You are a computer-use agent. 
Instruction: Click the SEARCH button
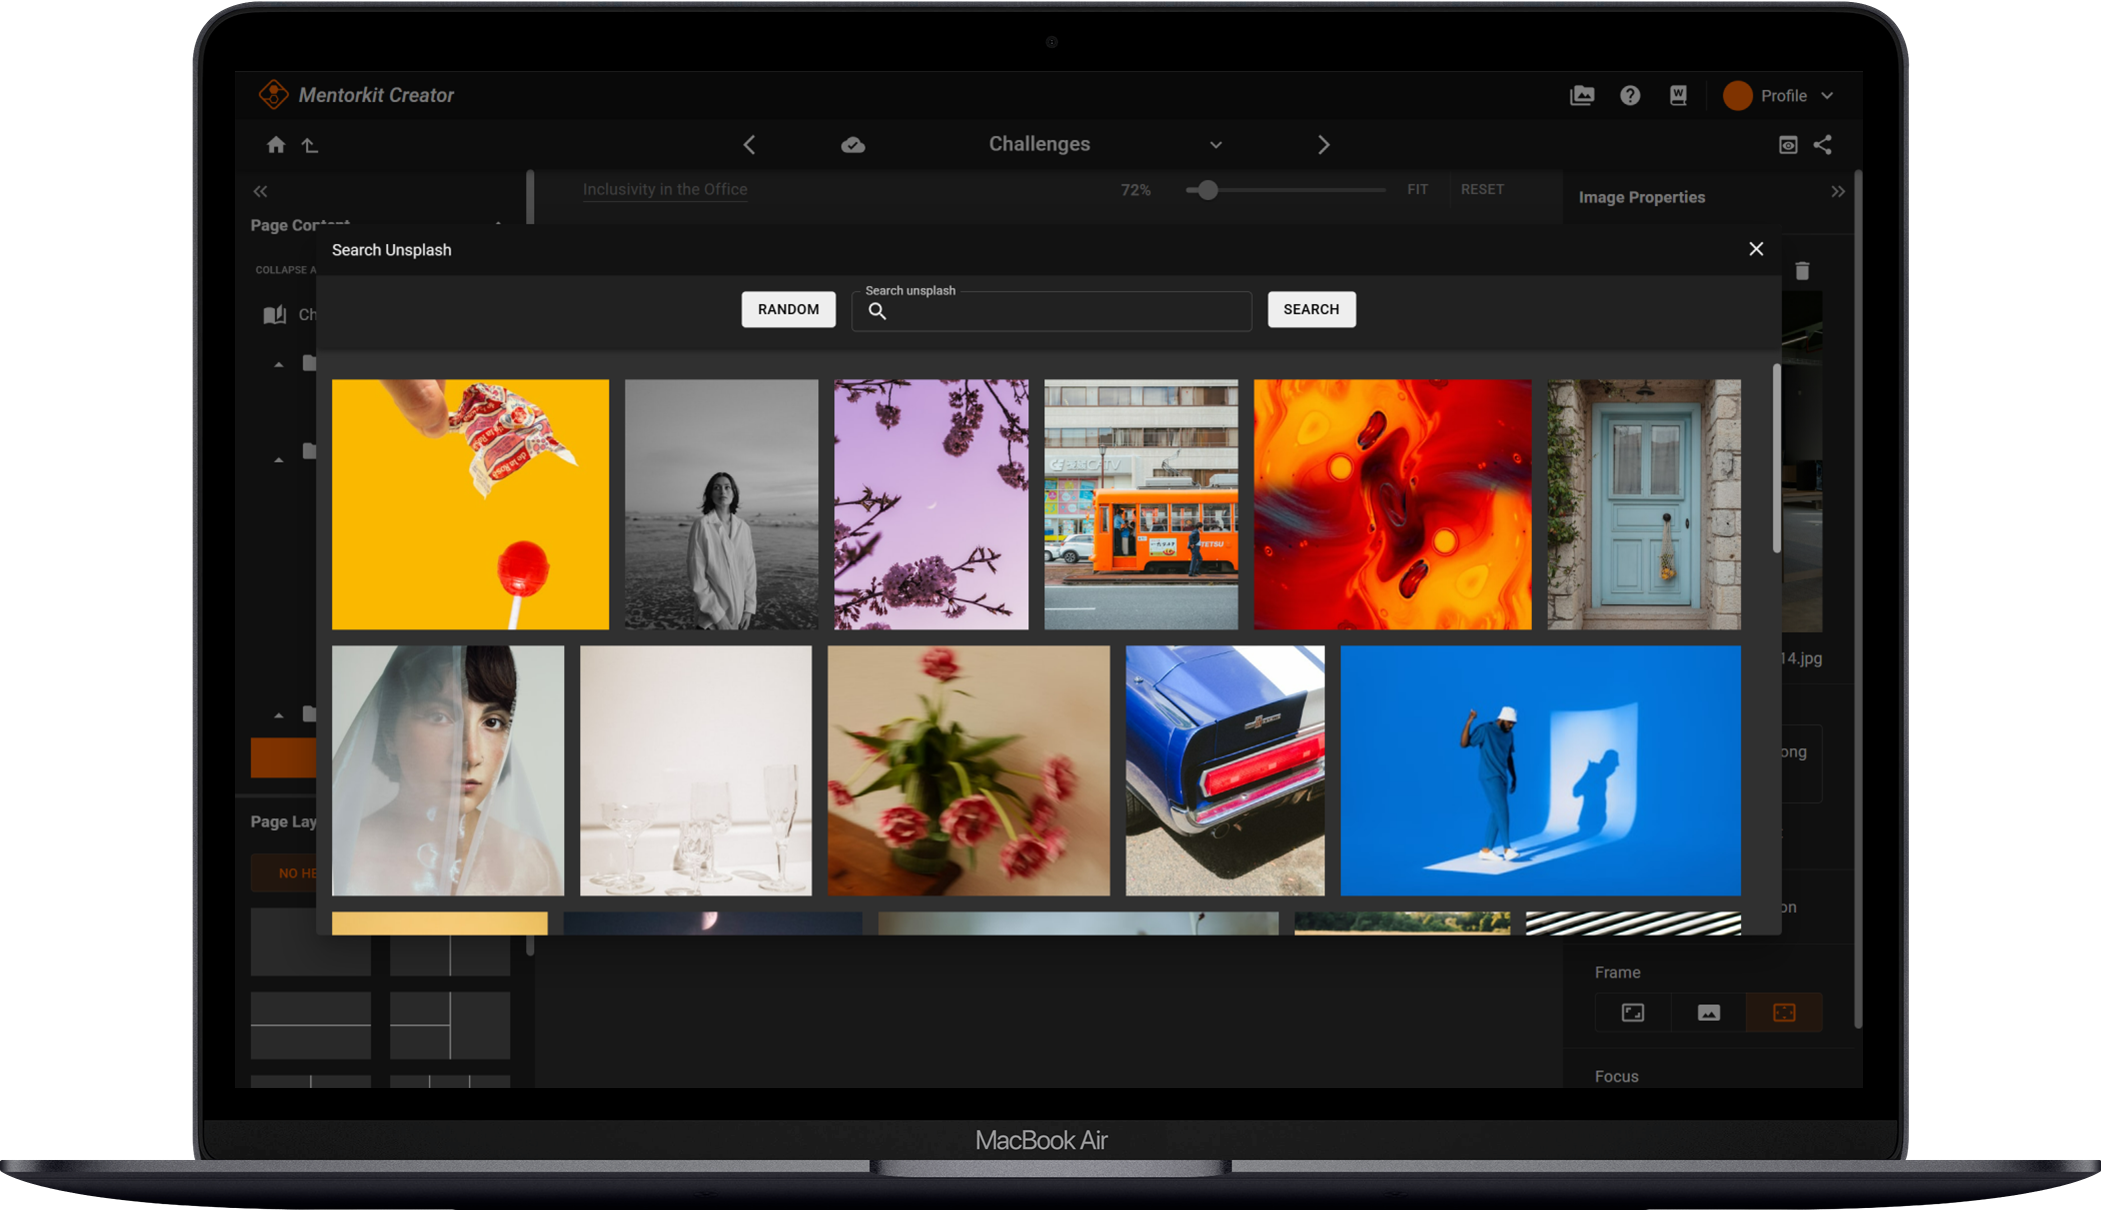(1311, 309)
